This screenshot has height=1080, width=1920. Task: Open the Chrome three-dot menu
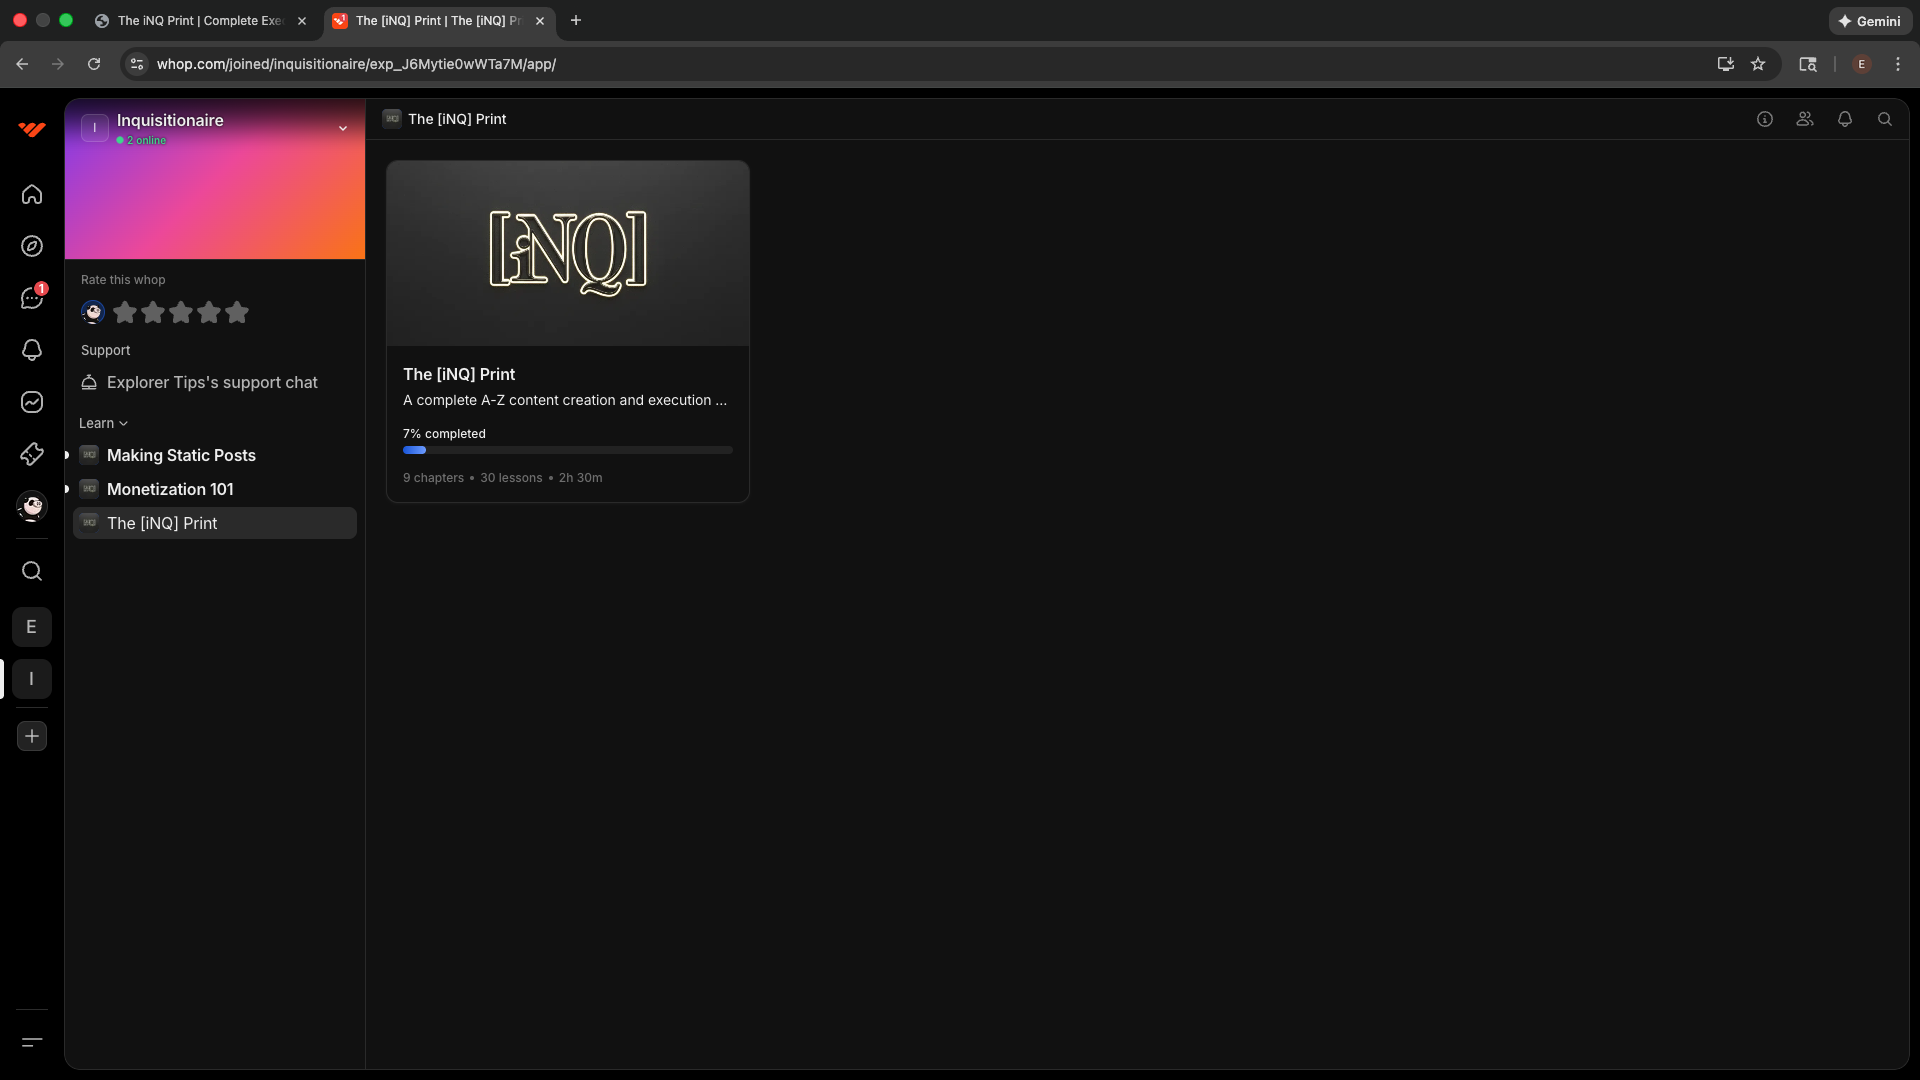(x=1898, y=64)
